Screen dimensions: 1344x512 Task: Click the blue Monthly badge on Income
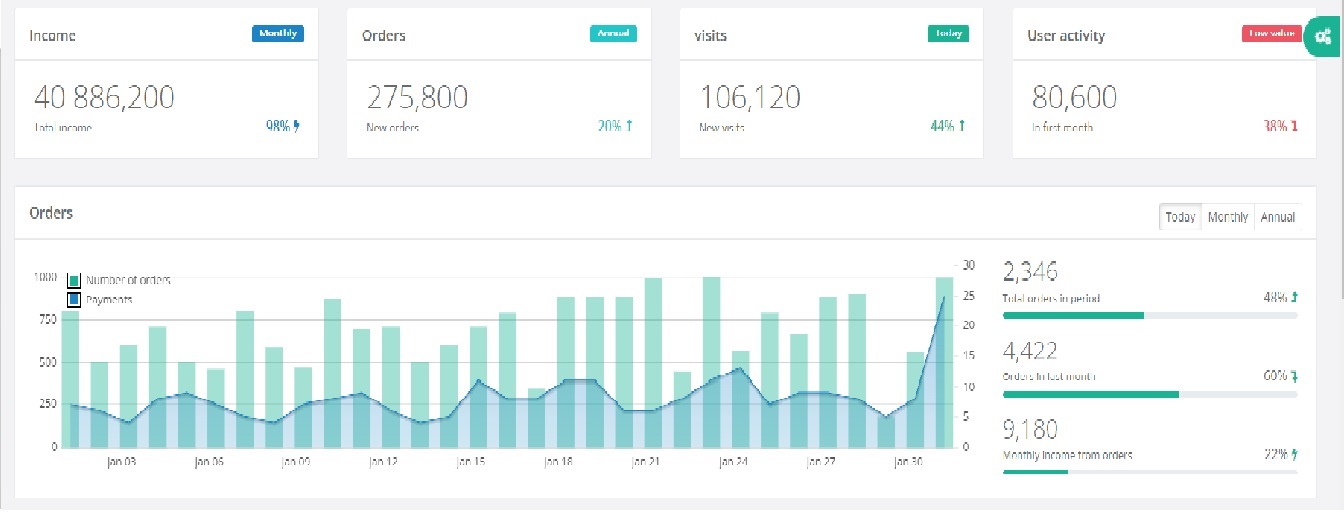[277, 33]
